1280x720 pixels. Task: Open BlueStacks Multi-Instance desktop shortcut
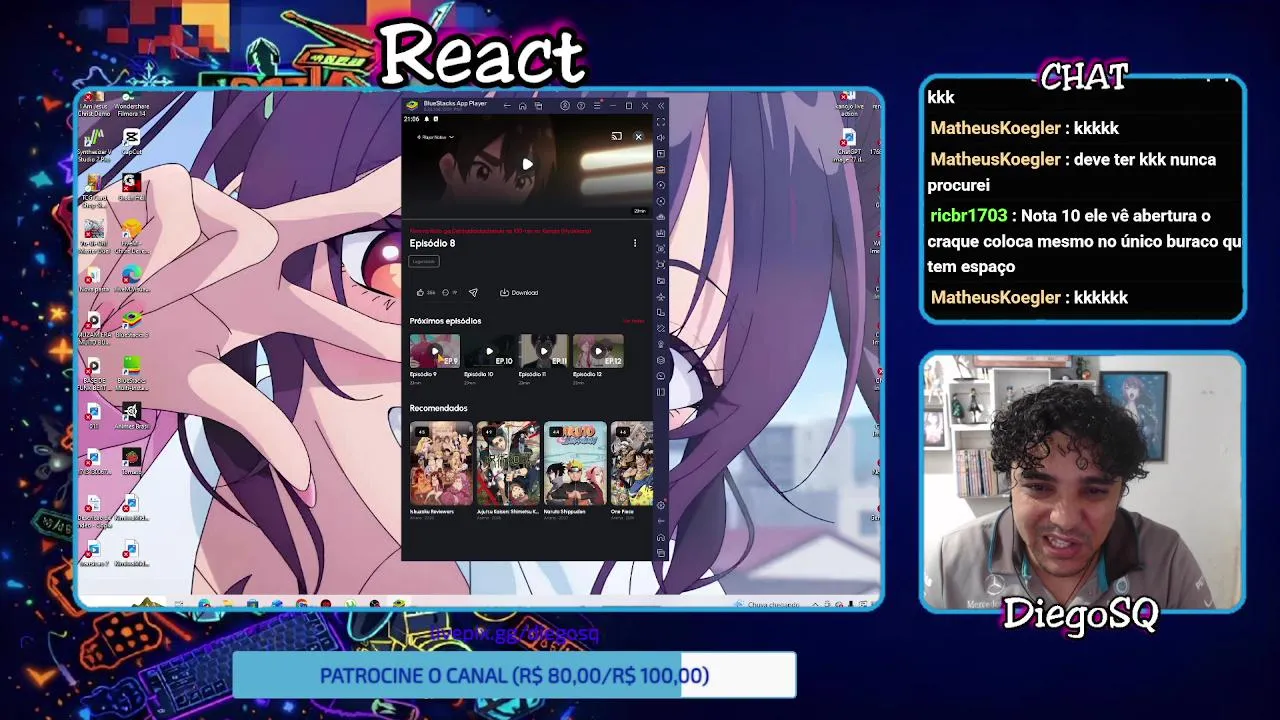click(131, 370)
